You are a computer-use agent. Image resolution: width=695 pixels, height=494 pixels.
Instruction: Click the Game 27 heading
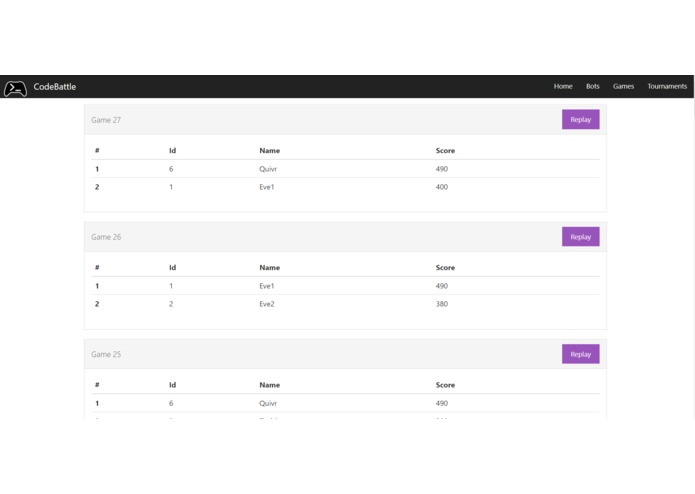click(106, 120)
